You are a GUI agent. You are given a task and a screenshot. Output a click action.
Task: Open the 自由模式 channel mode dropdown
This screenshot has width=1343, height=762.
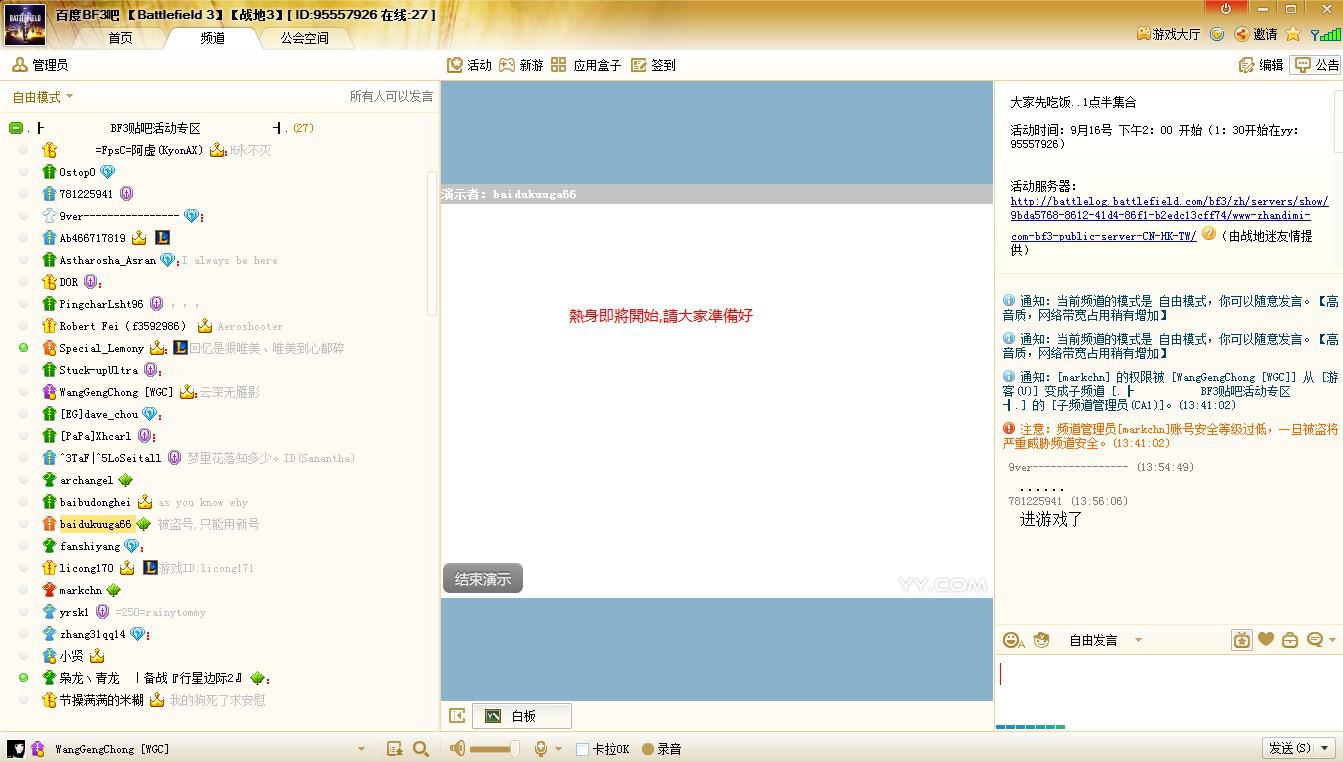pos(42,97)
